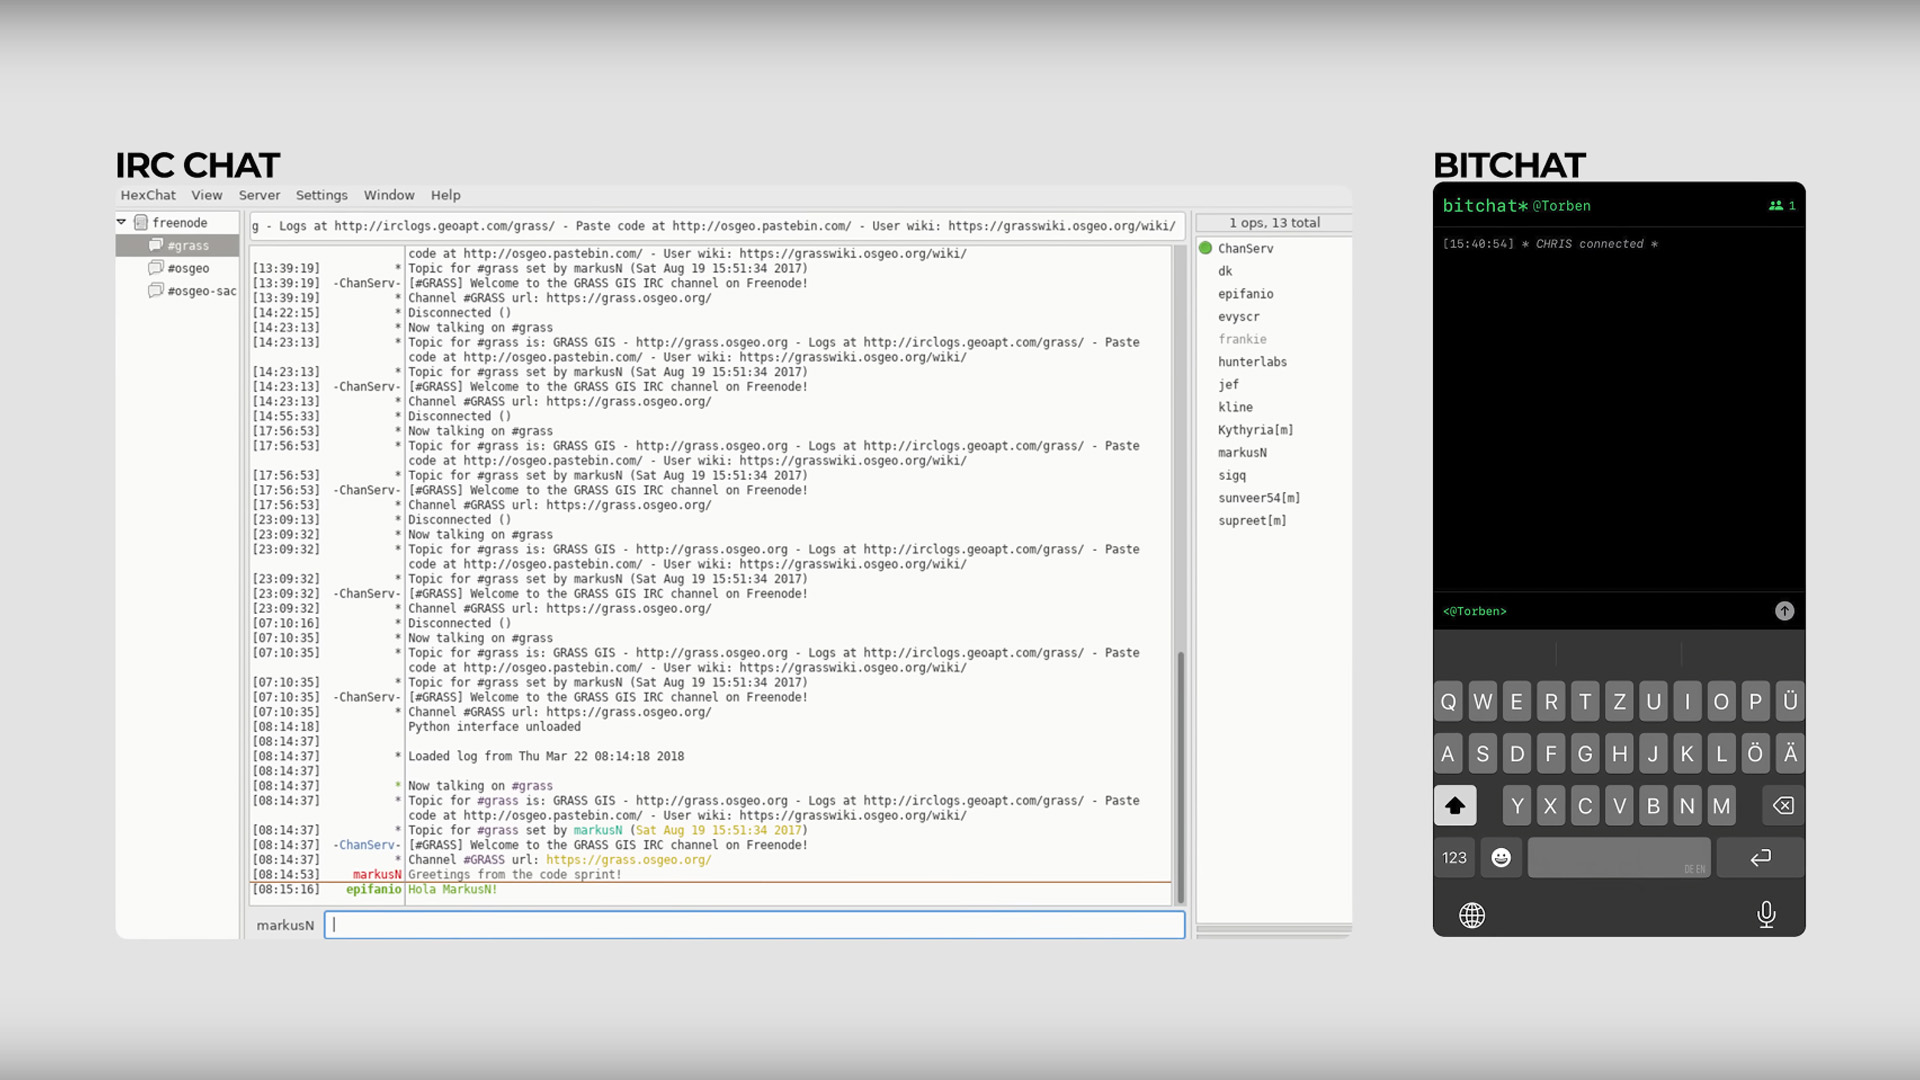
Task: Open the grass.osgeo.org link in chat
Action: 629,860
